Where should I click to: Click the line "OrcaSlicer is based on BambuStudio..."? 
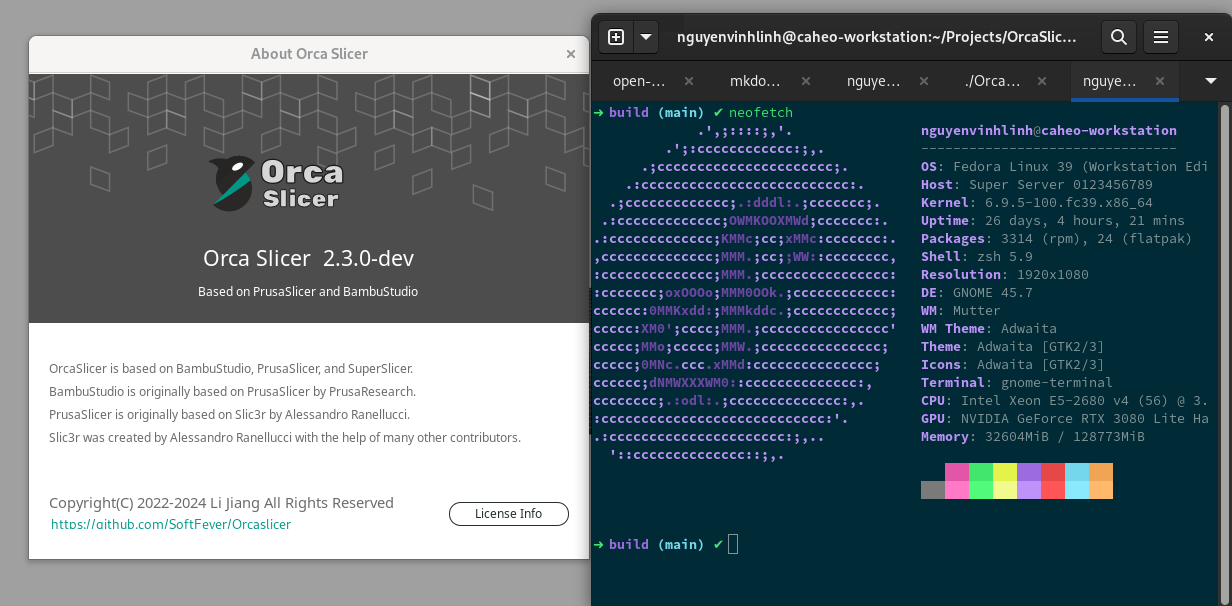tap(231, 368)
